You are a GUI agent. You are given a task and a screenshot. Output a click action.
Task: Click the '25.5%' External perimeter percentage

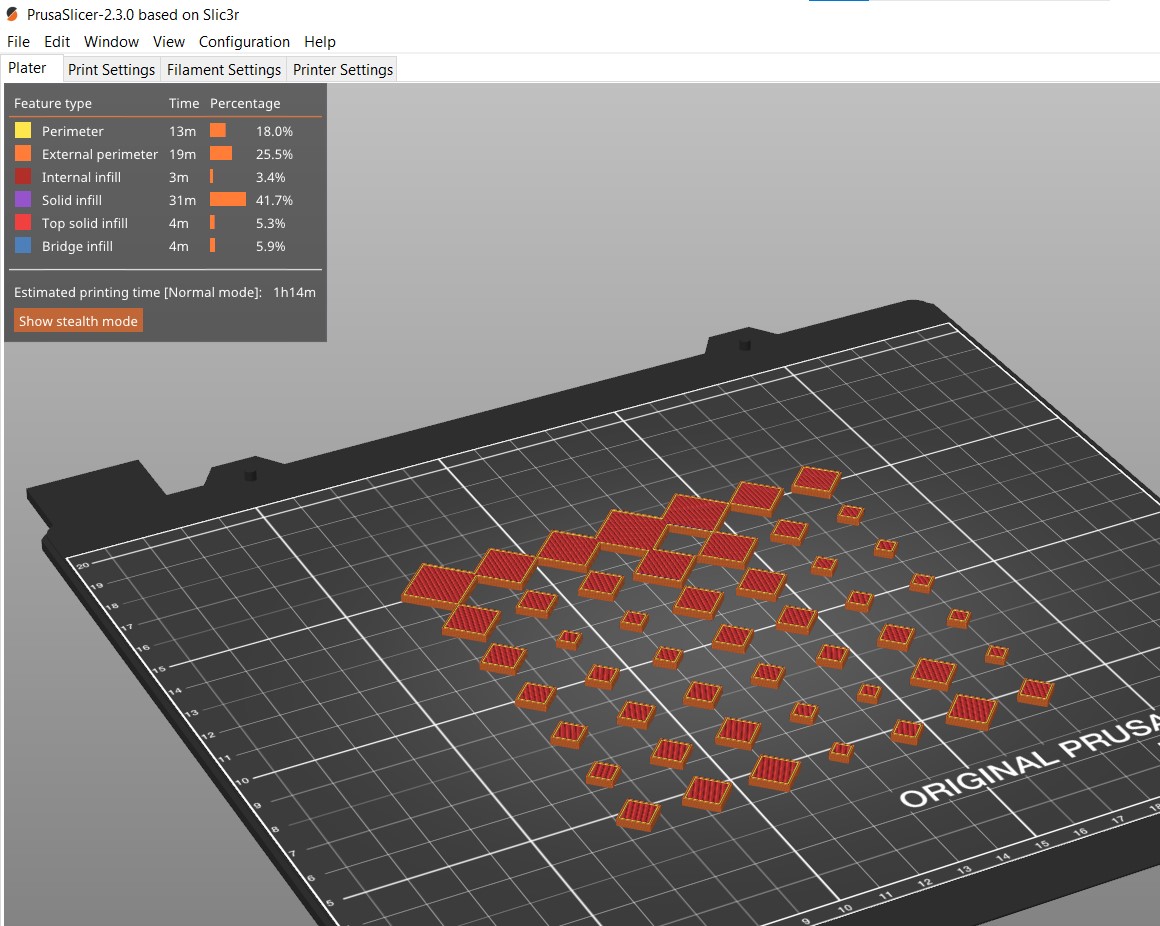coord(274,154)
